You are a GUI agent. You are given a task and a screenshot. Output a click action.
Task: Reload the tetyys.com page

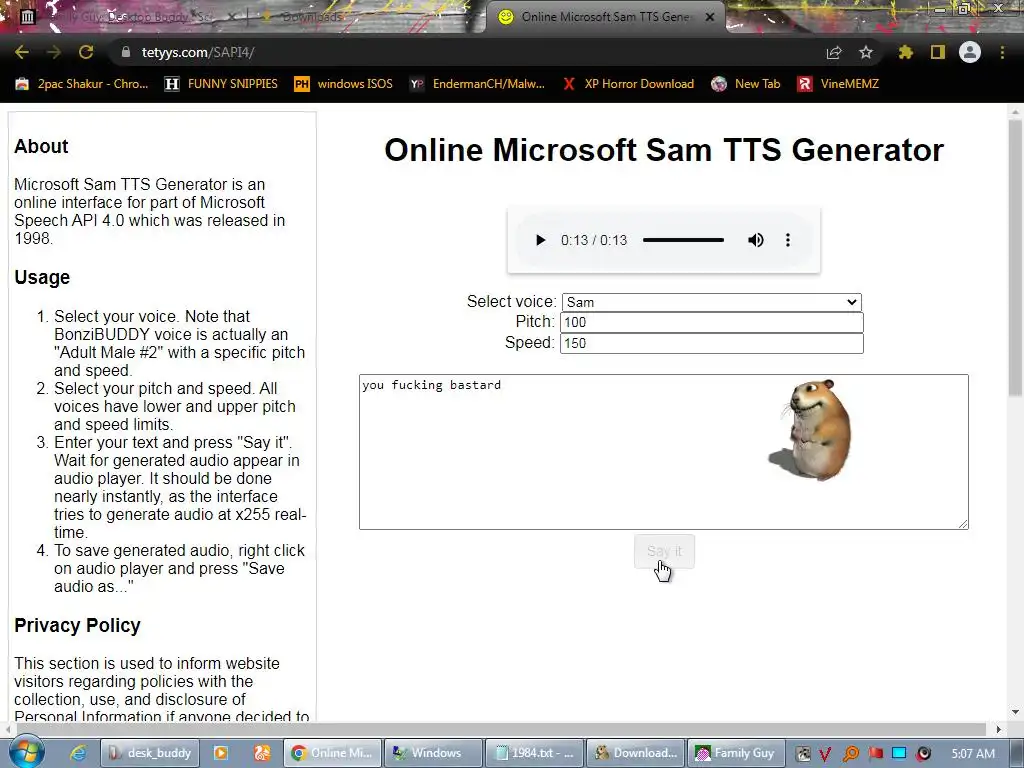[86, 52]
